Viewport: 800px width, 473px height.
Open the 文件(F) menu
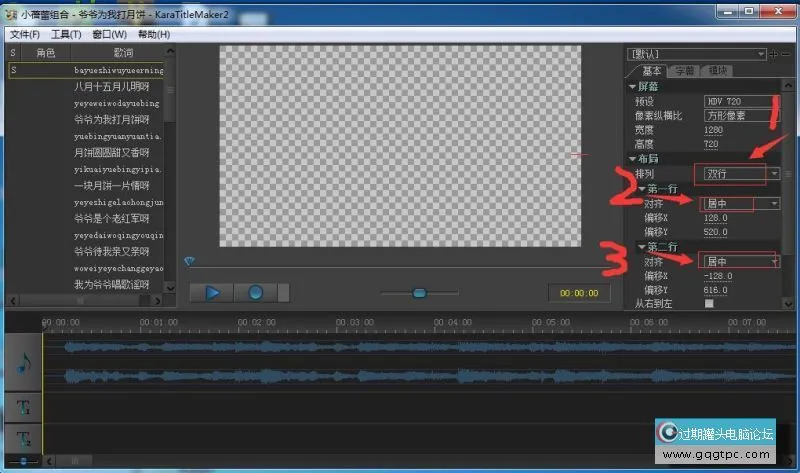click(x=25, y=34)
